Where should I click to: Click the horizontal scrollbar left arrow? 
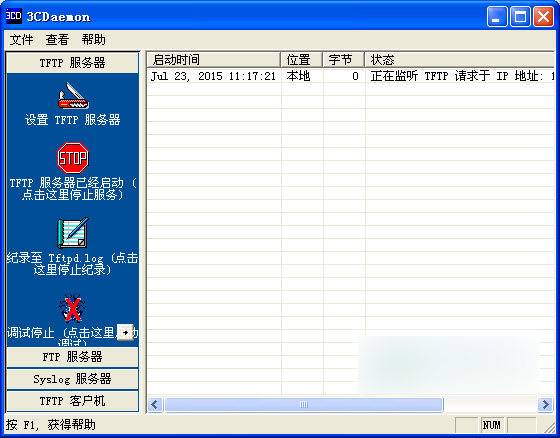click(155, 405)
